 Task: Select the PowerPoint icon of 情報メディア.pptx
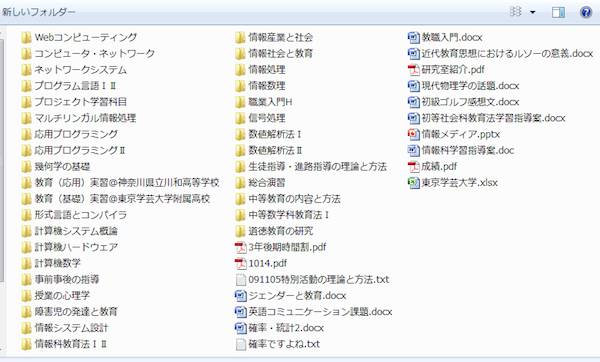(414, 134)
